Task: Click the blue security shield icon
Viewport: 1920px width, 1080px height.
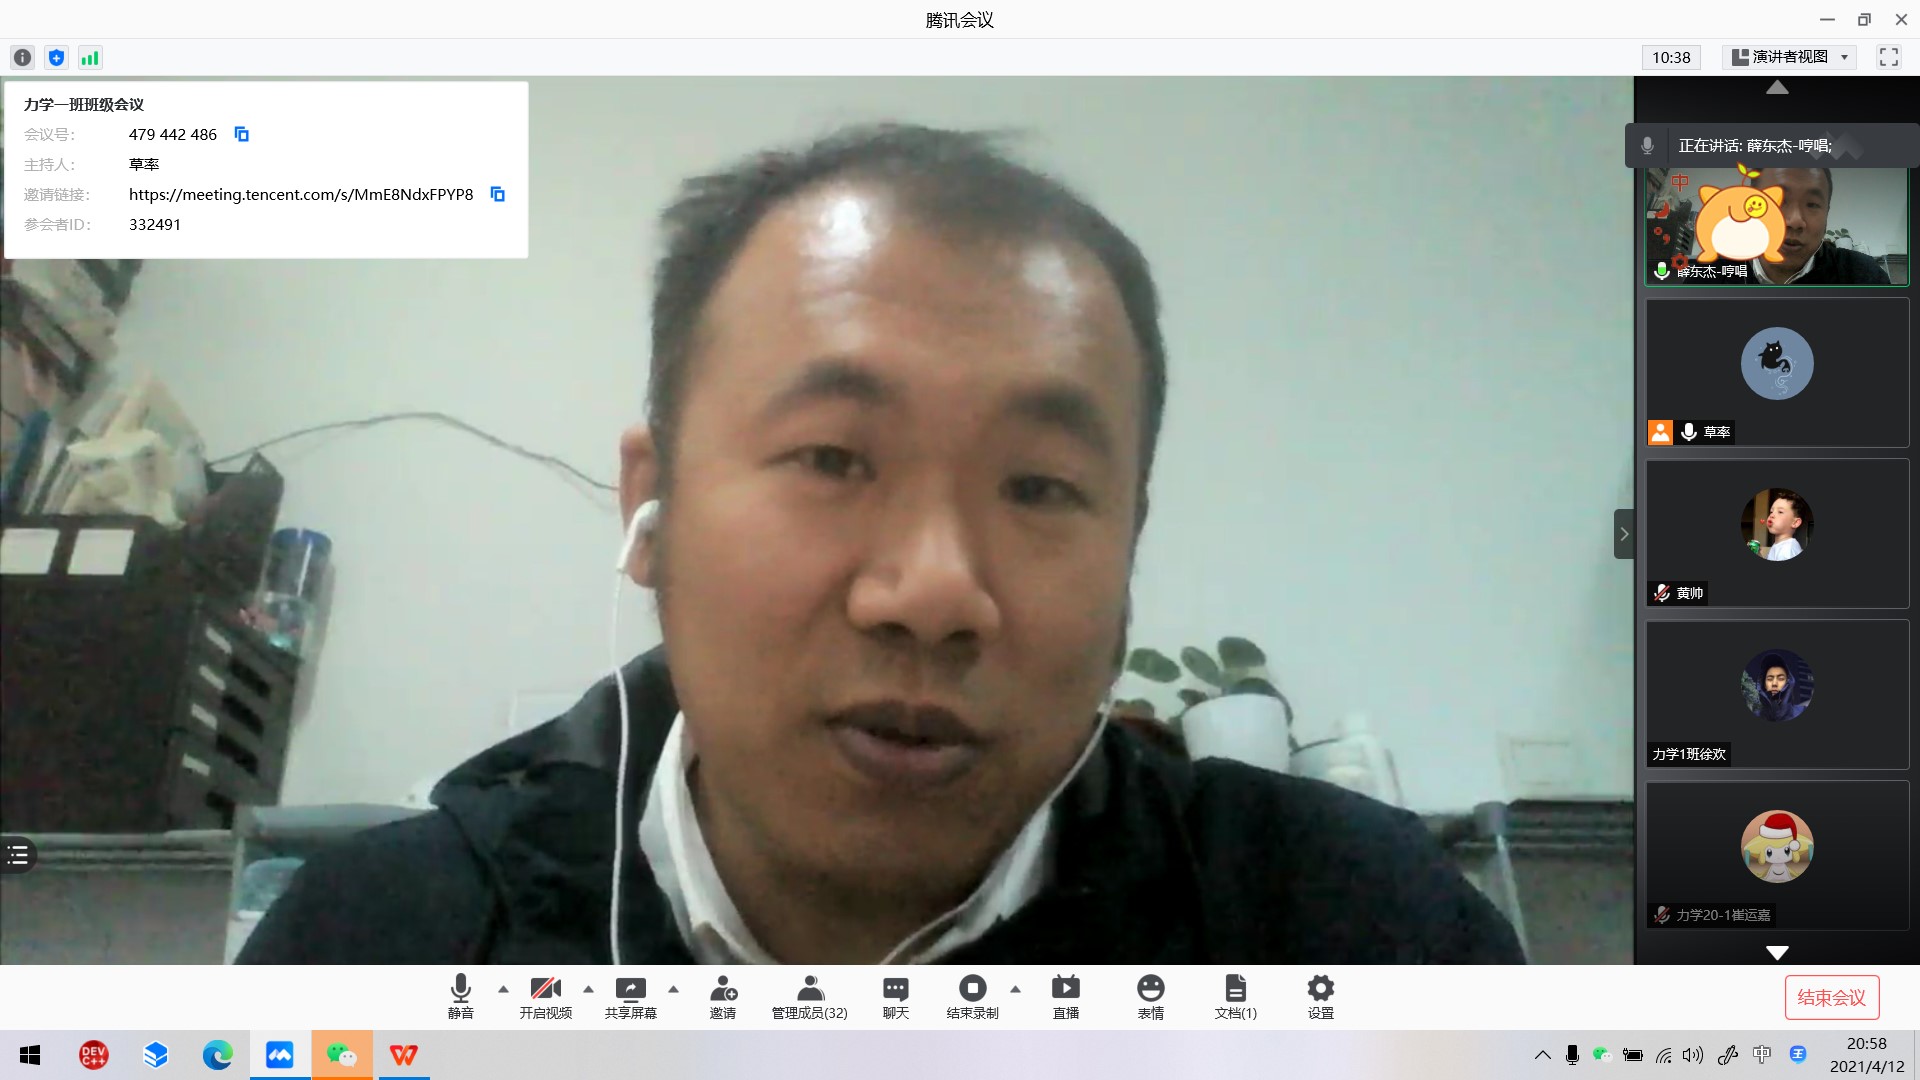Action: click(x=57, y=58)
